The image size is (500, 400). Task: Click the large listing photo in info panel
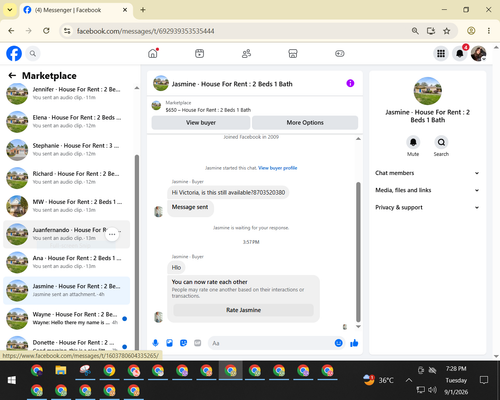(x=428, y=91)
